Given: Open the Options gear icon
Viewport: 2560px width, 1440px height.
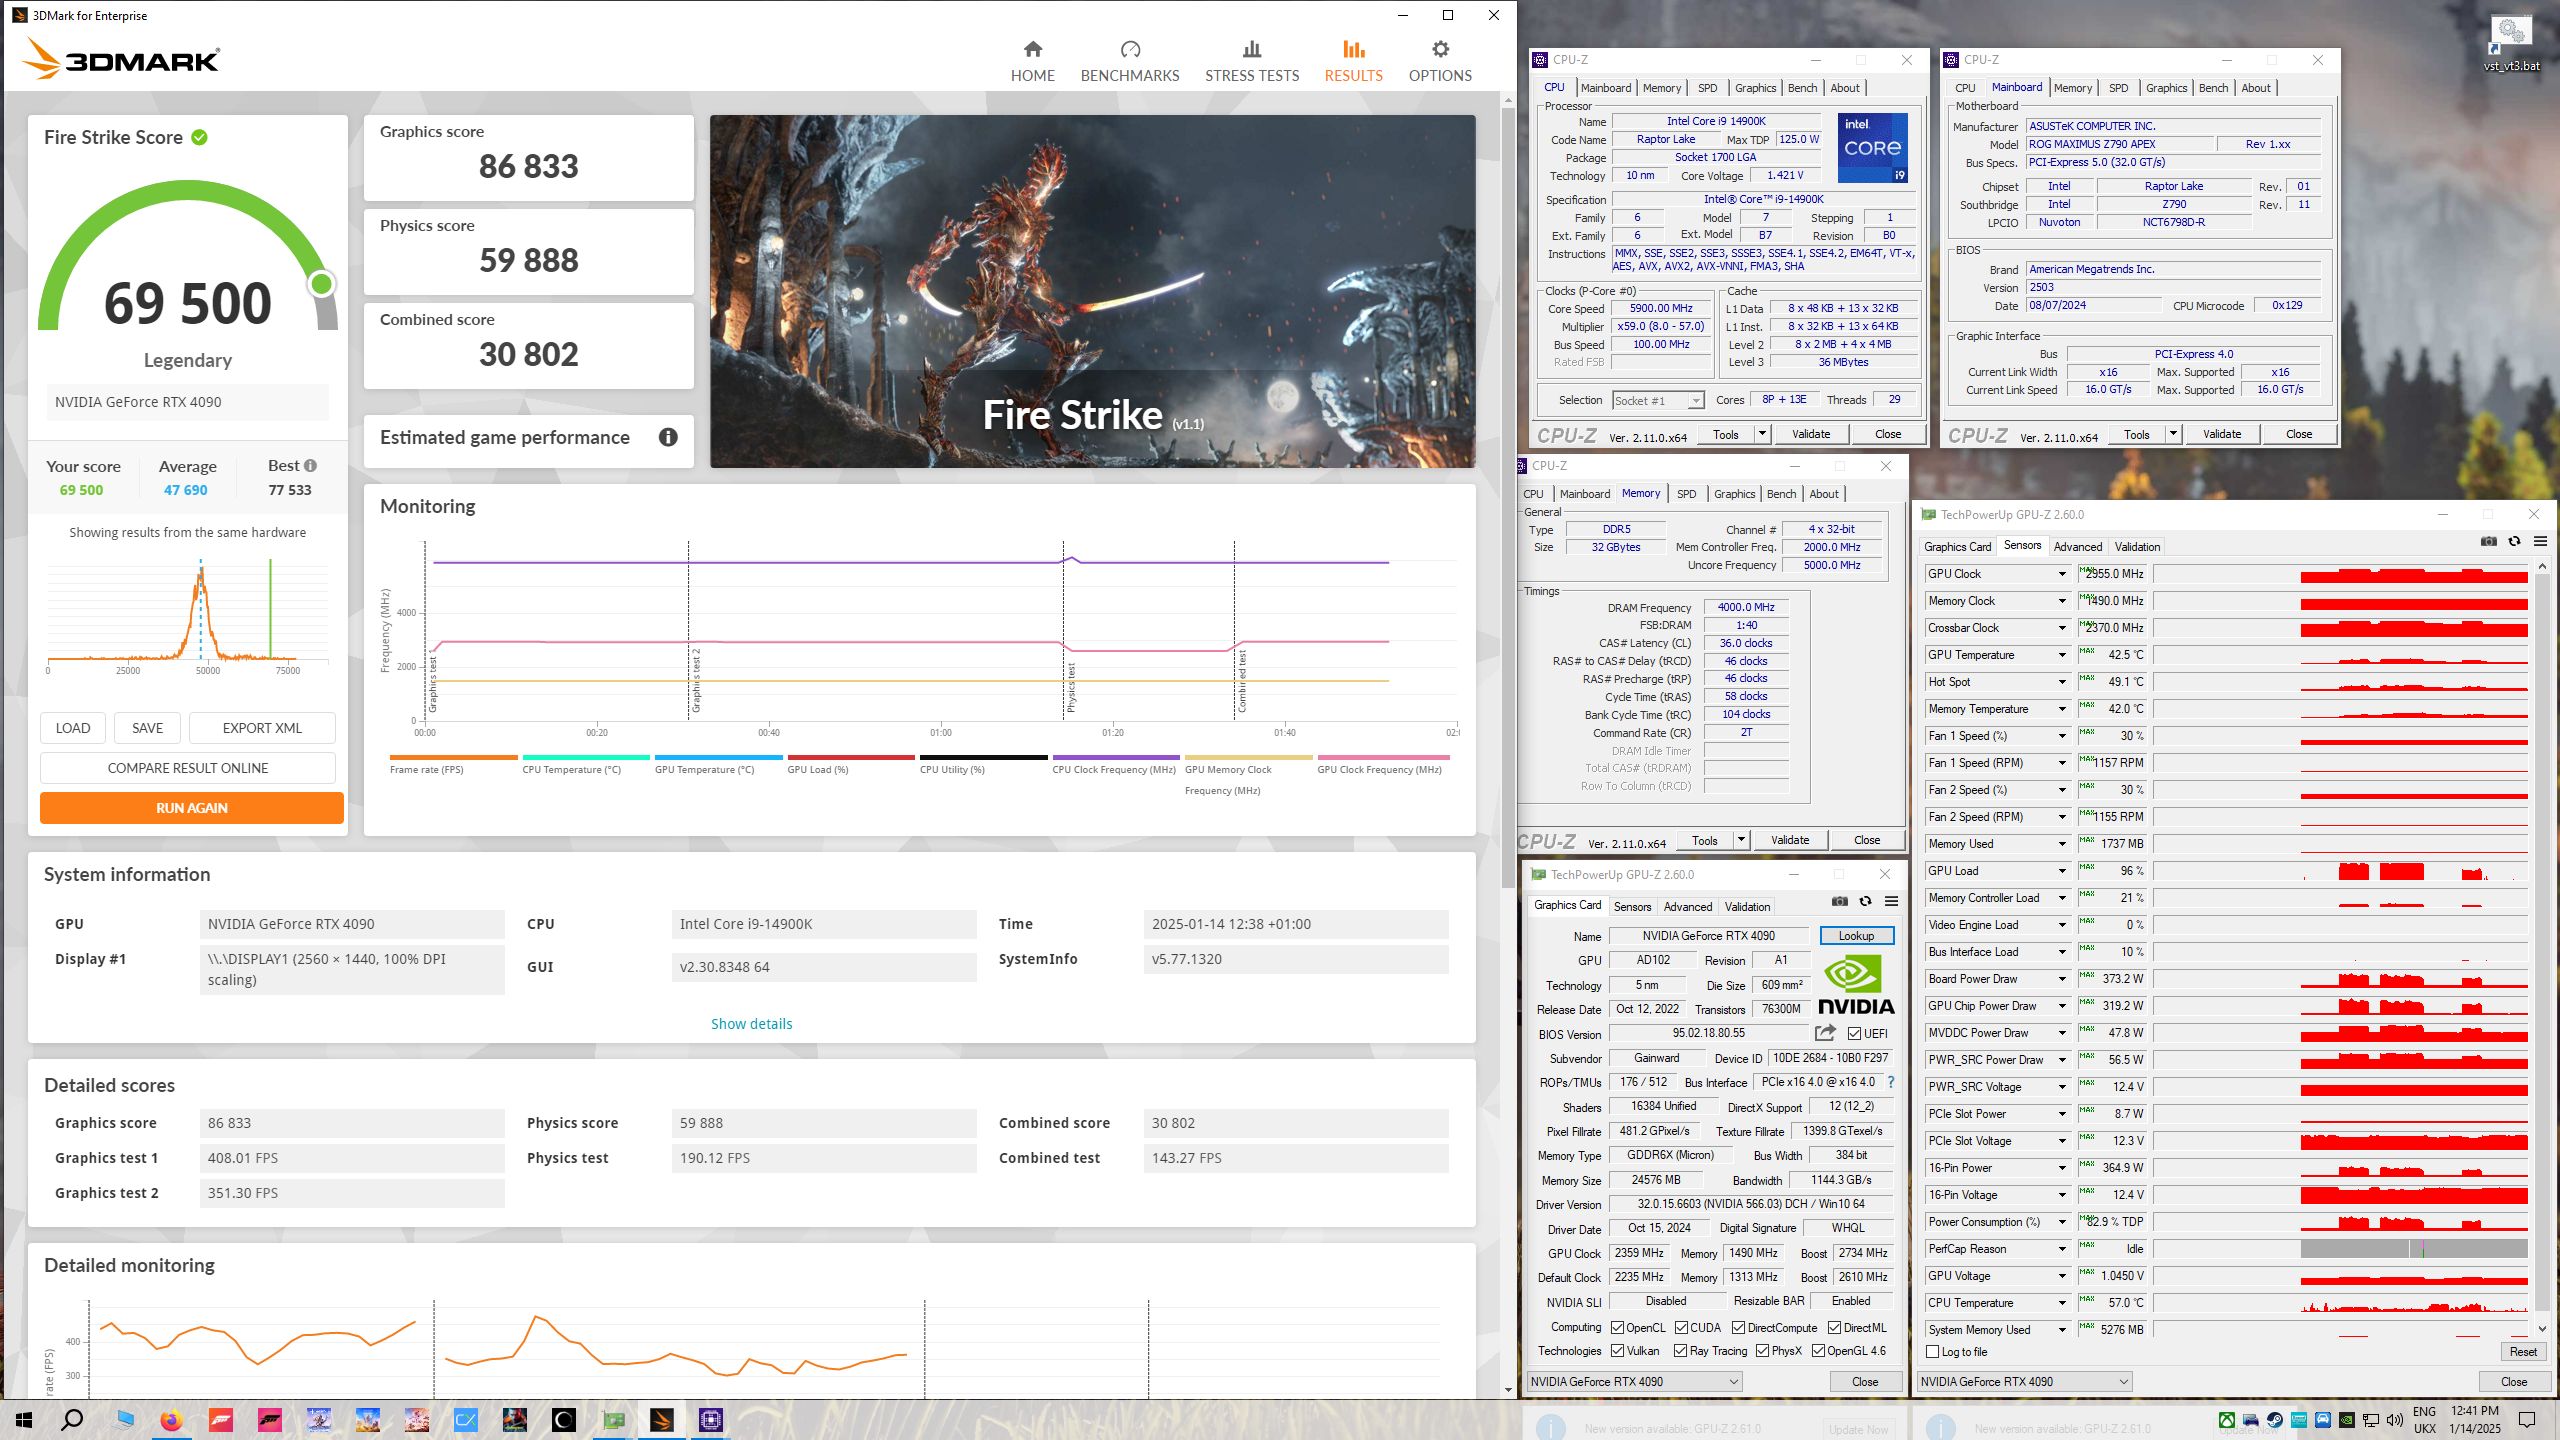Looking at the screenshot, I should [x=1440, y=49].
